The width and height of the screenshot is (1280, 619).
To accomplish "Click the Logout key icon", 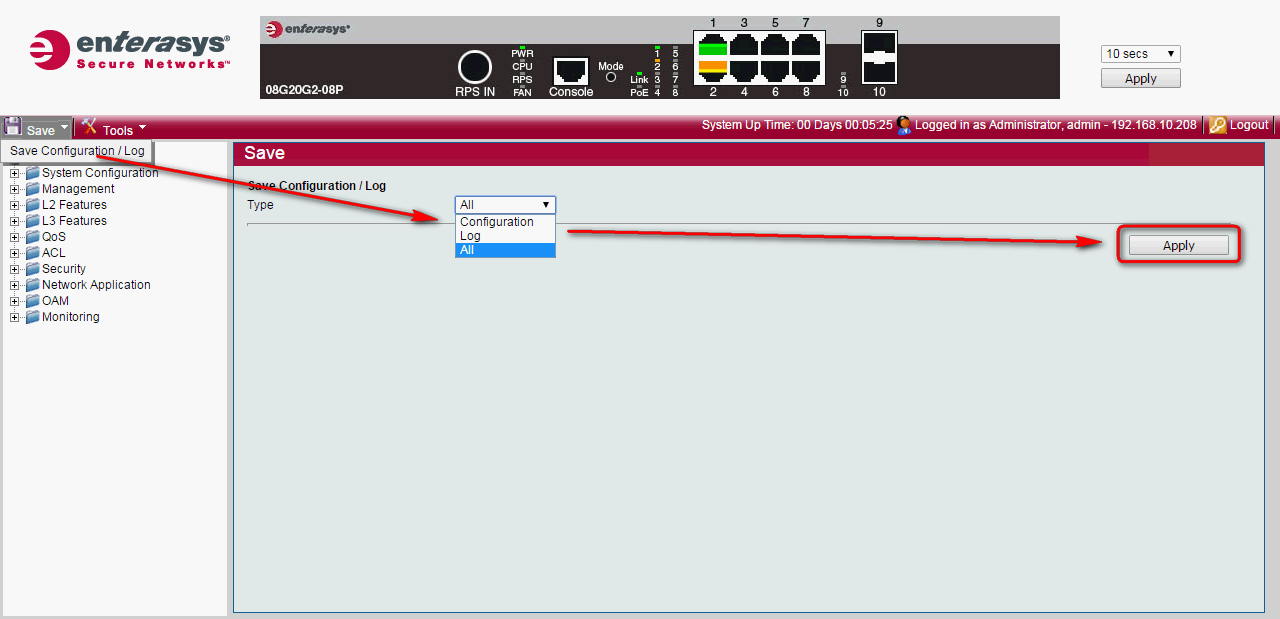I will (1217, 125).
